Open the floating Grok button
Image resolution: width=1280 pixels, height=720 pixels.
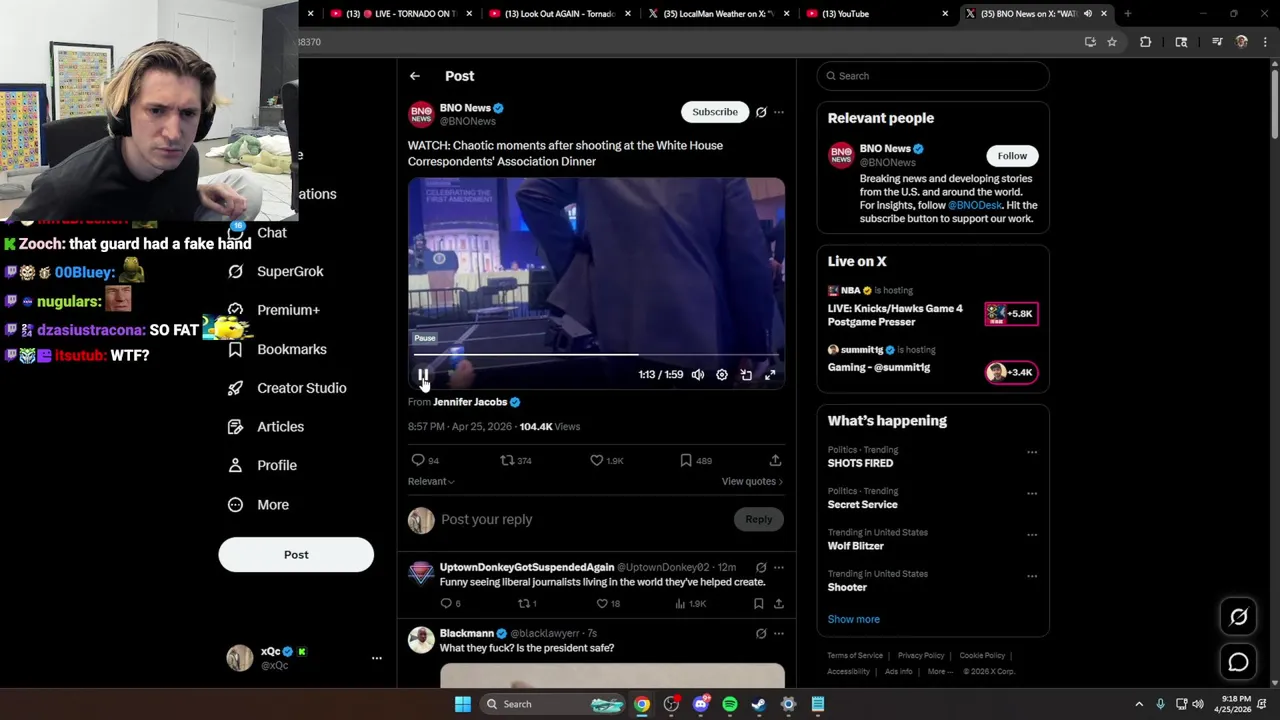click(x=1238, y=617)
